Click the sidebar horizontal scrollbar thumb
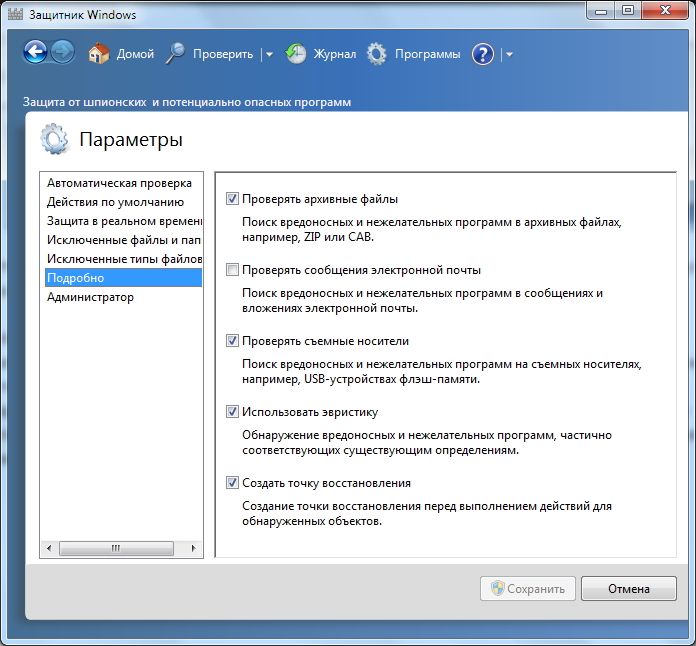The width and height of the screenshot is (696, 646). (116, 549)
